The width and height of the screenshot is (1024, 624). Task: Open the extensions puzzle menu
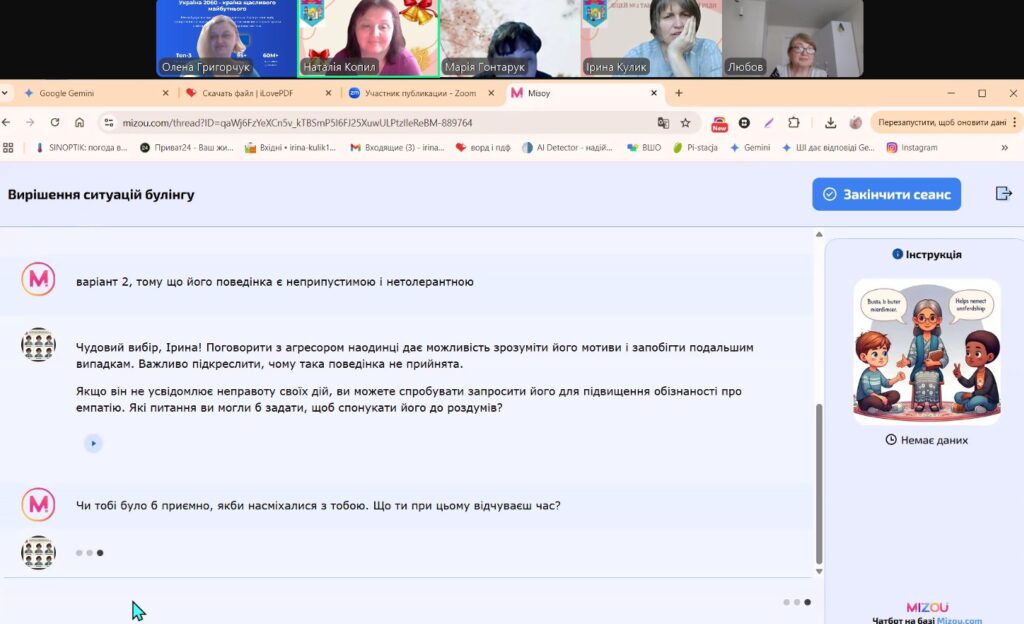793,123
